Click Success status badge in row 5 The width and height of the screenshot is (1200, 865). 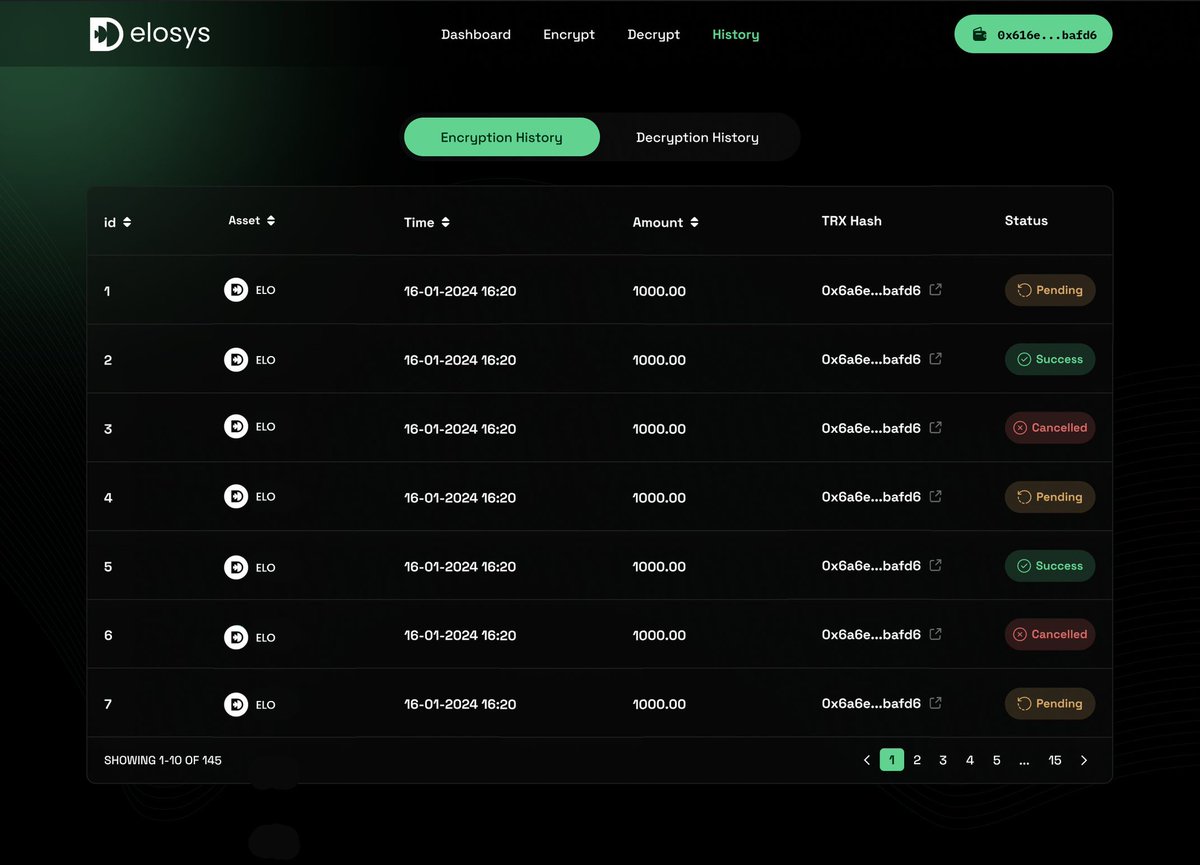[1050, 566]
